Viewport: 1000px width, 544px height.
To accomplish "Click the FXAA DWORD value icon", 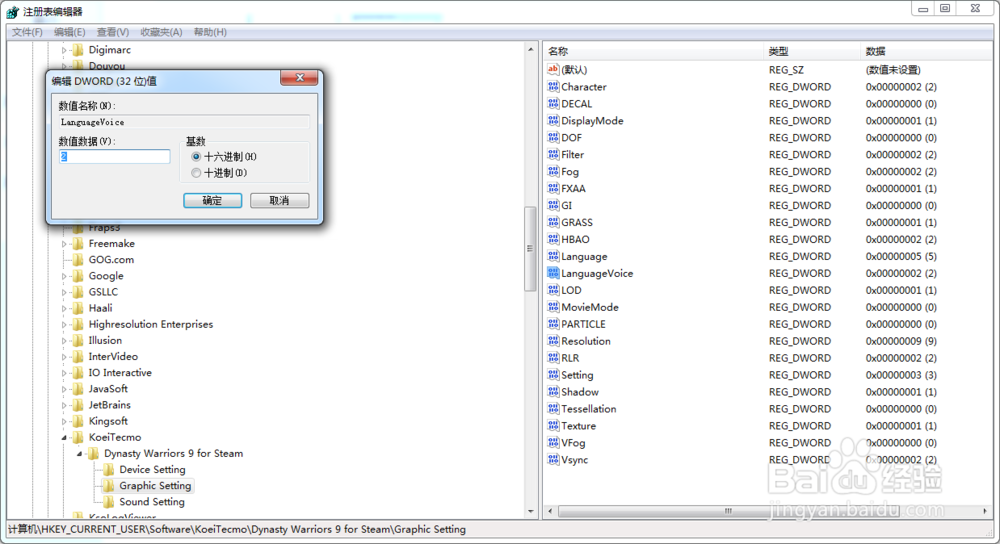I will click(x=553, y=188).
